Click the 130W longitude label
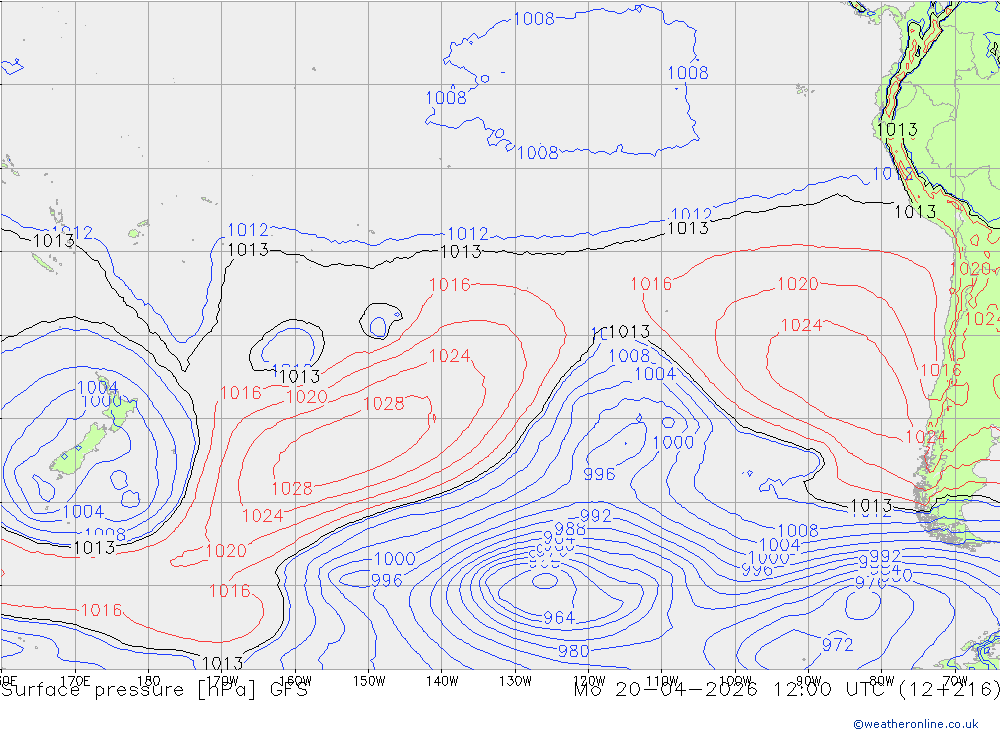This screenshot has height=733, width=1000. (515, 681)
